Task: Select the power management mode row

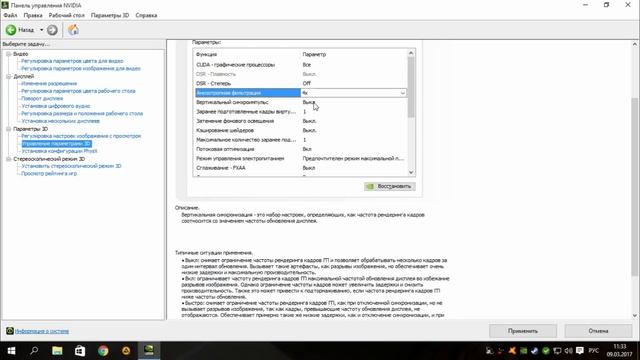Action: point(301,158)
